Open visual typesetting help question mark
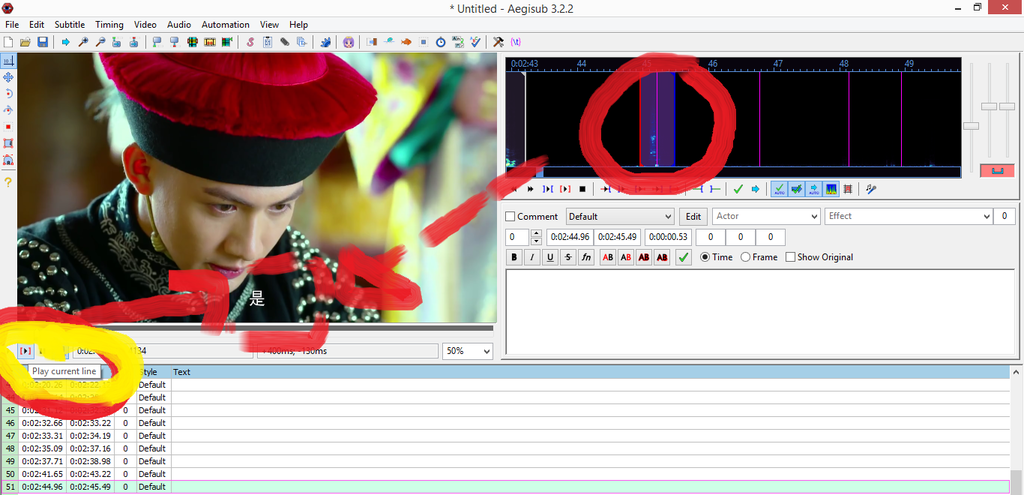 coord(8,182)
